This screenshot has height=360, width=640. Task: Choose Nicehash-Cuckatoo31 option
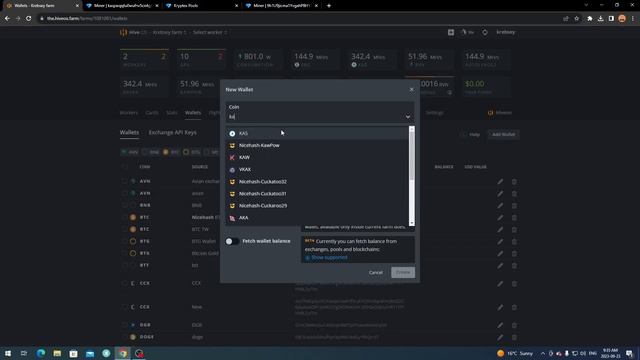317,193
